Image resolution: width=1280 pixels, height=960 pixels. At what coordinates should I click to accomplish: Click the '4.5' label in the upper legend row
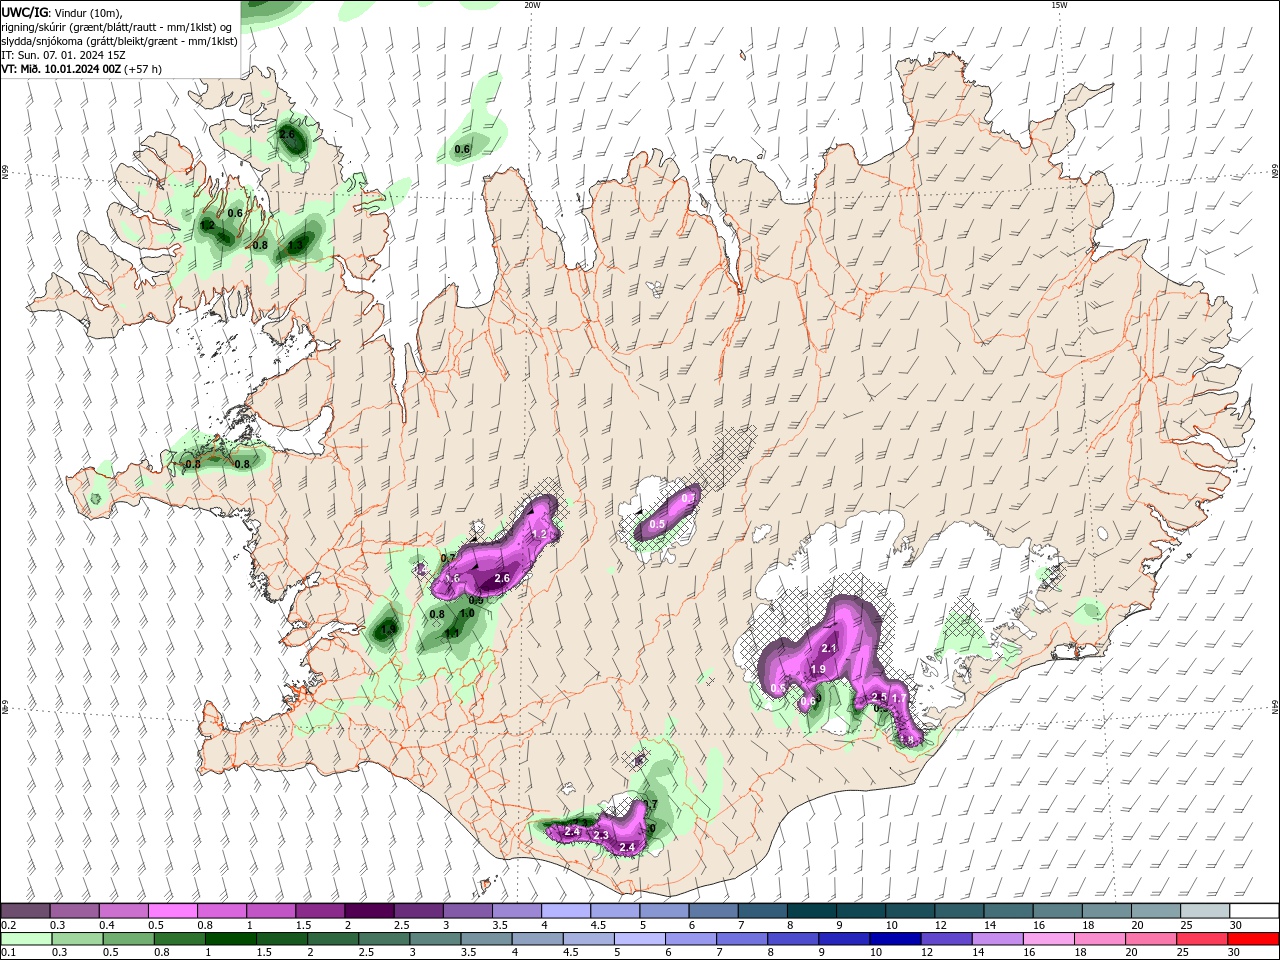coord(598,925)
